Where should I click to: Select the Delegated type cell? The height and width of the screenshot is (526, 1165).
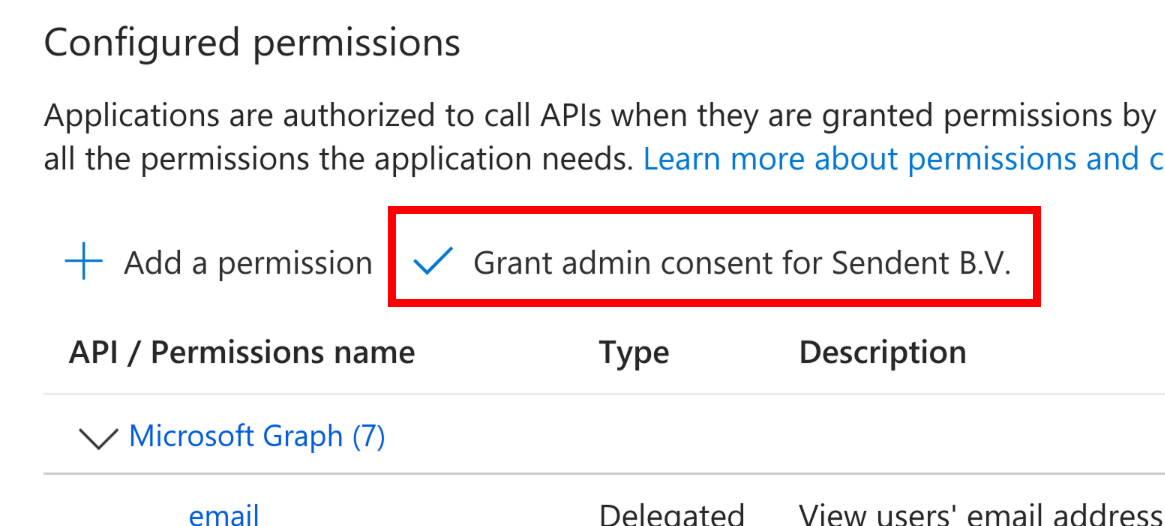point(671,515)
